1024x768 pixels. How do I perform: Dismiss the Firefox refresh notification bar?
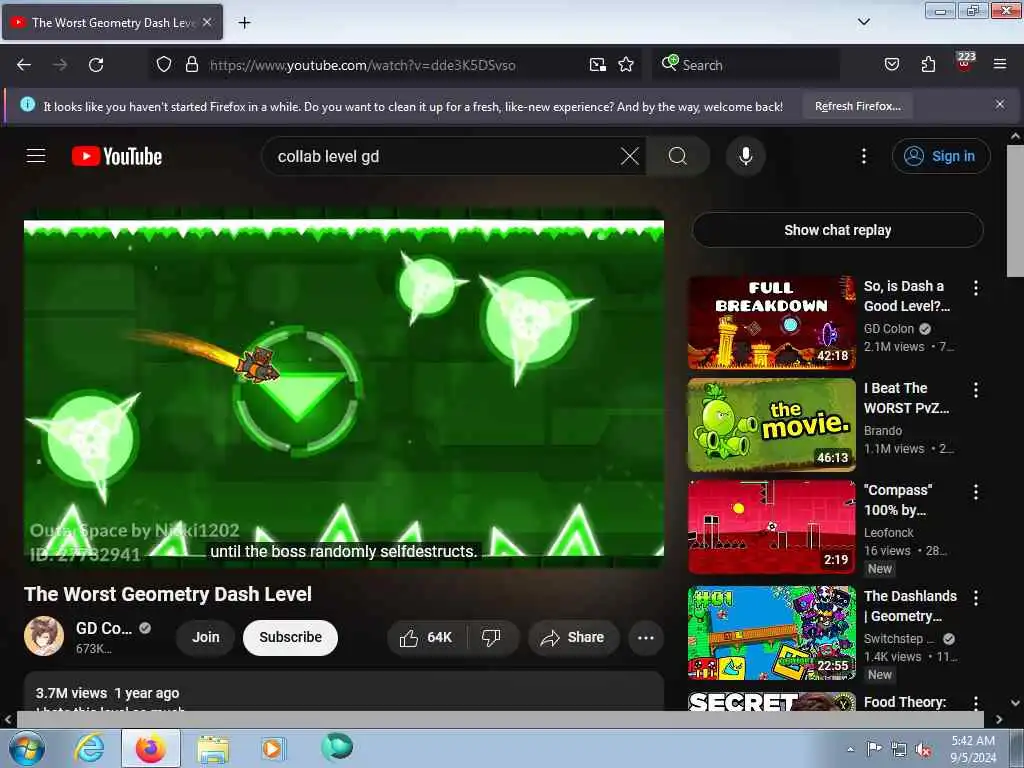[x=1000, y=104]
